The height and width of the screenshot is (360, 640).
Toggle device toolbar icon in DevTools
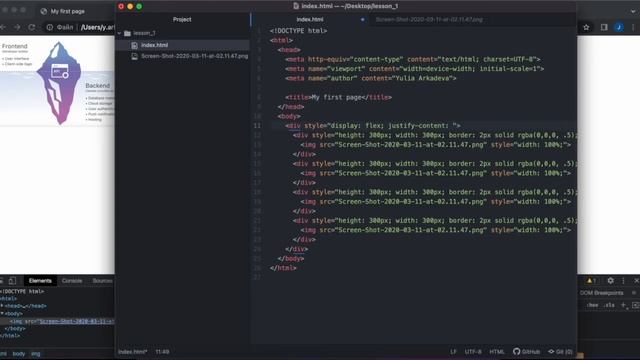pyautogui.click(x=12, y=281)
